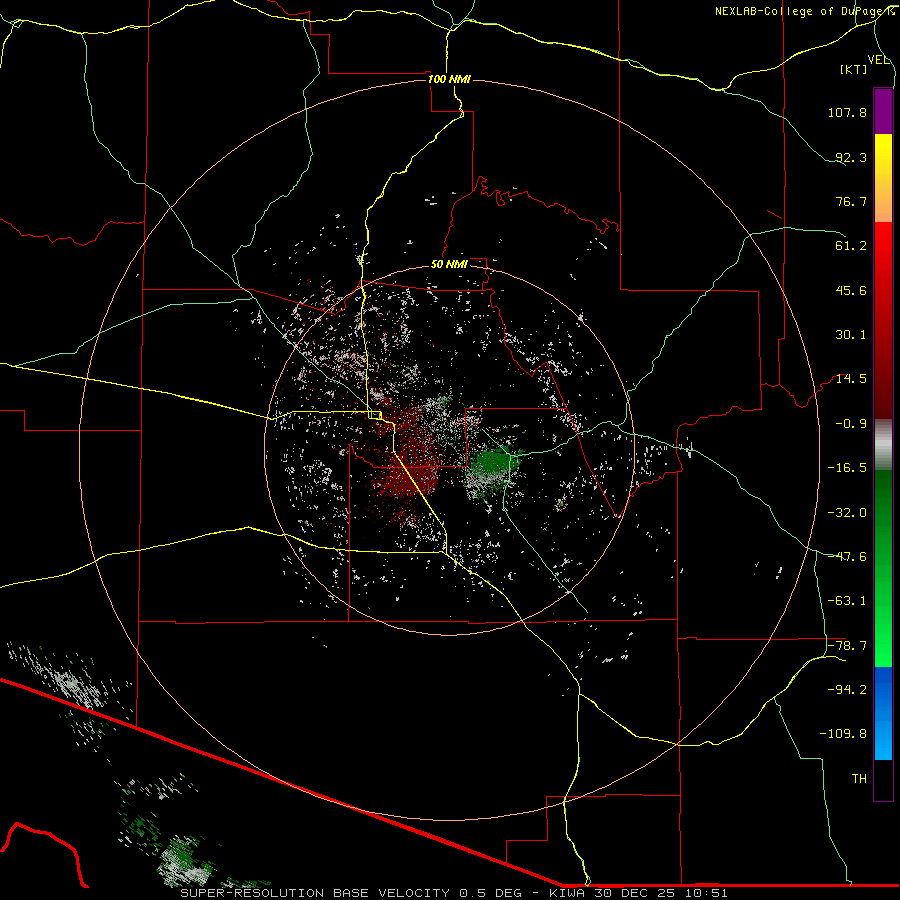Click the -0.9 velocity scale value
This screenshot has width=900, height=900.
[x=851, y=424]
